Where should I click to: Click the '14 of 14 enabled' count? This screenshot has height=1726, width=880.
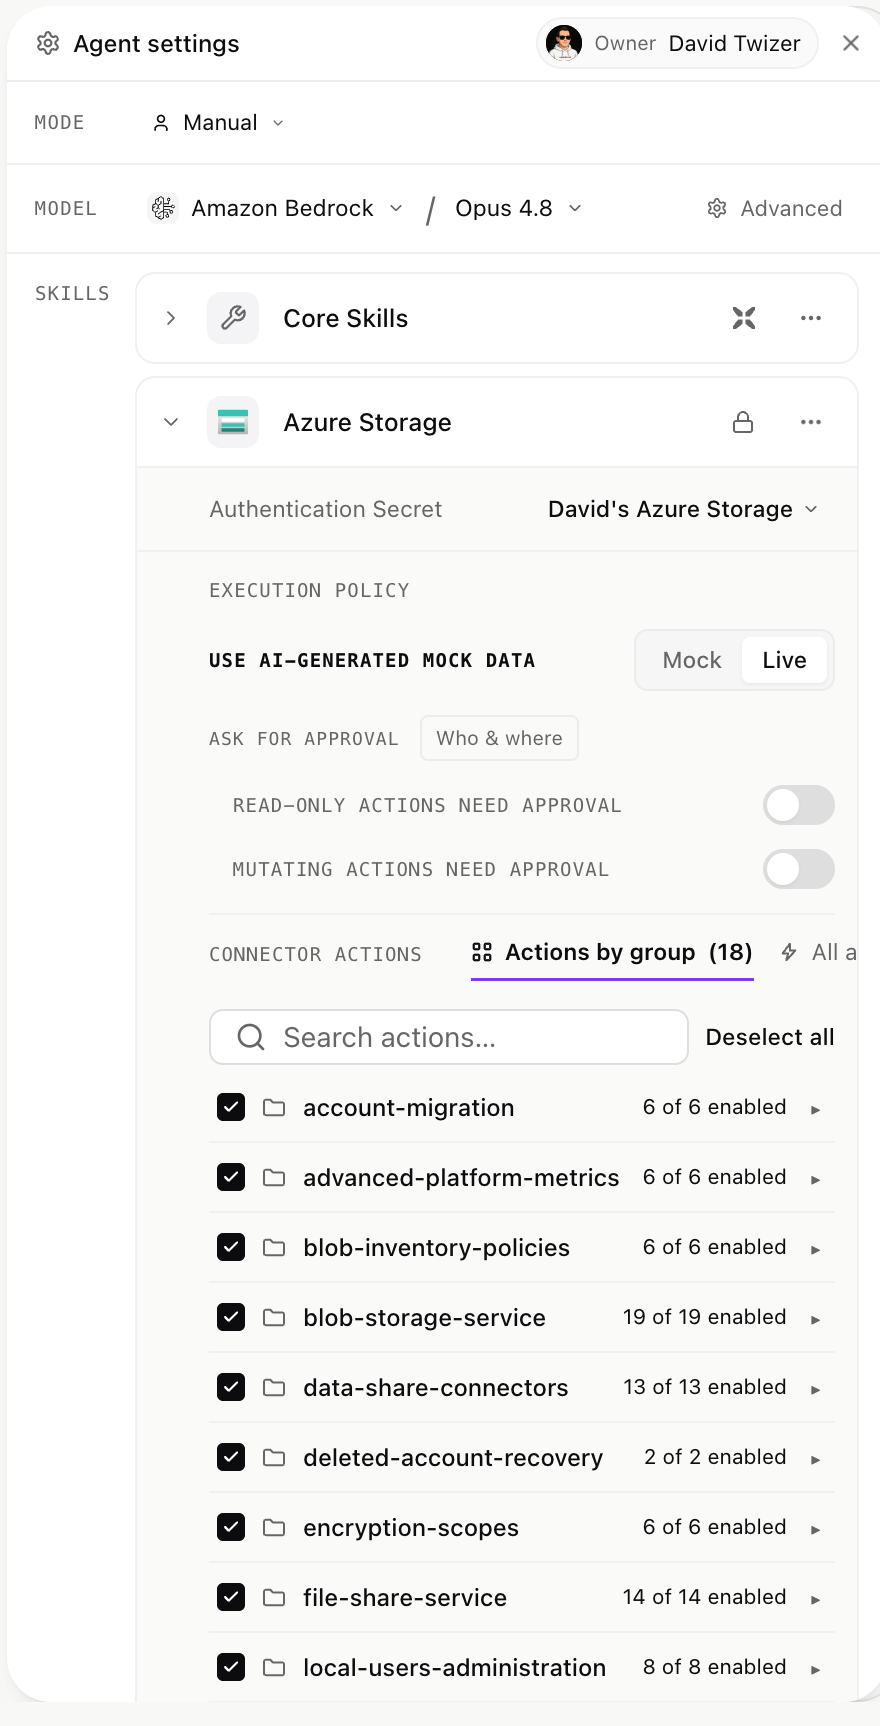705,1597
